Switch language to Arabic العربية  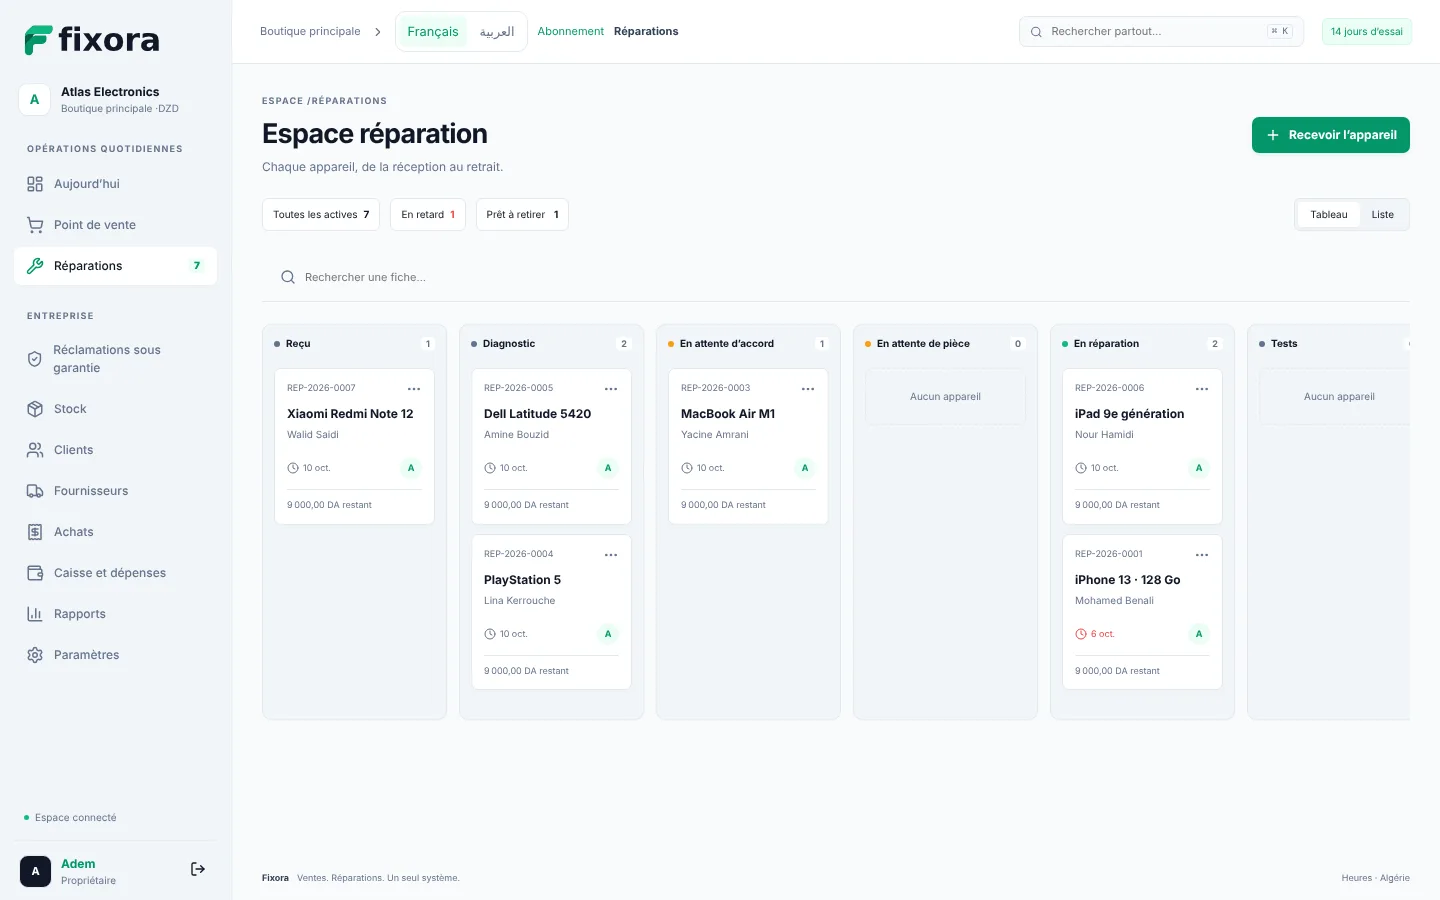click(497, 32)
